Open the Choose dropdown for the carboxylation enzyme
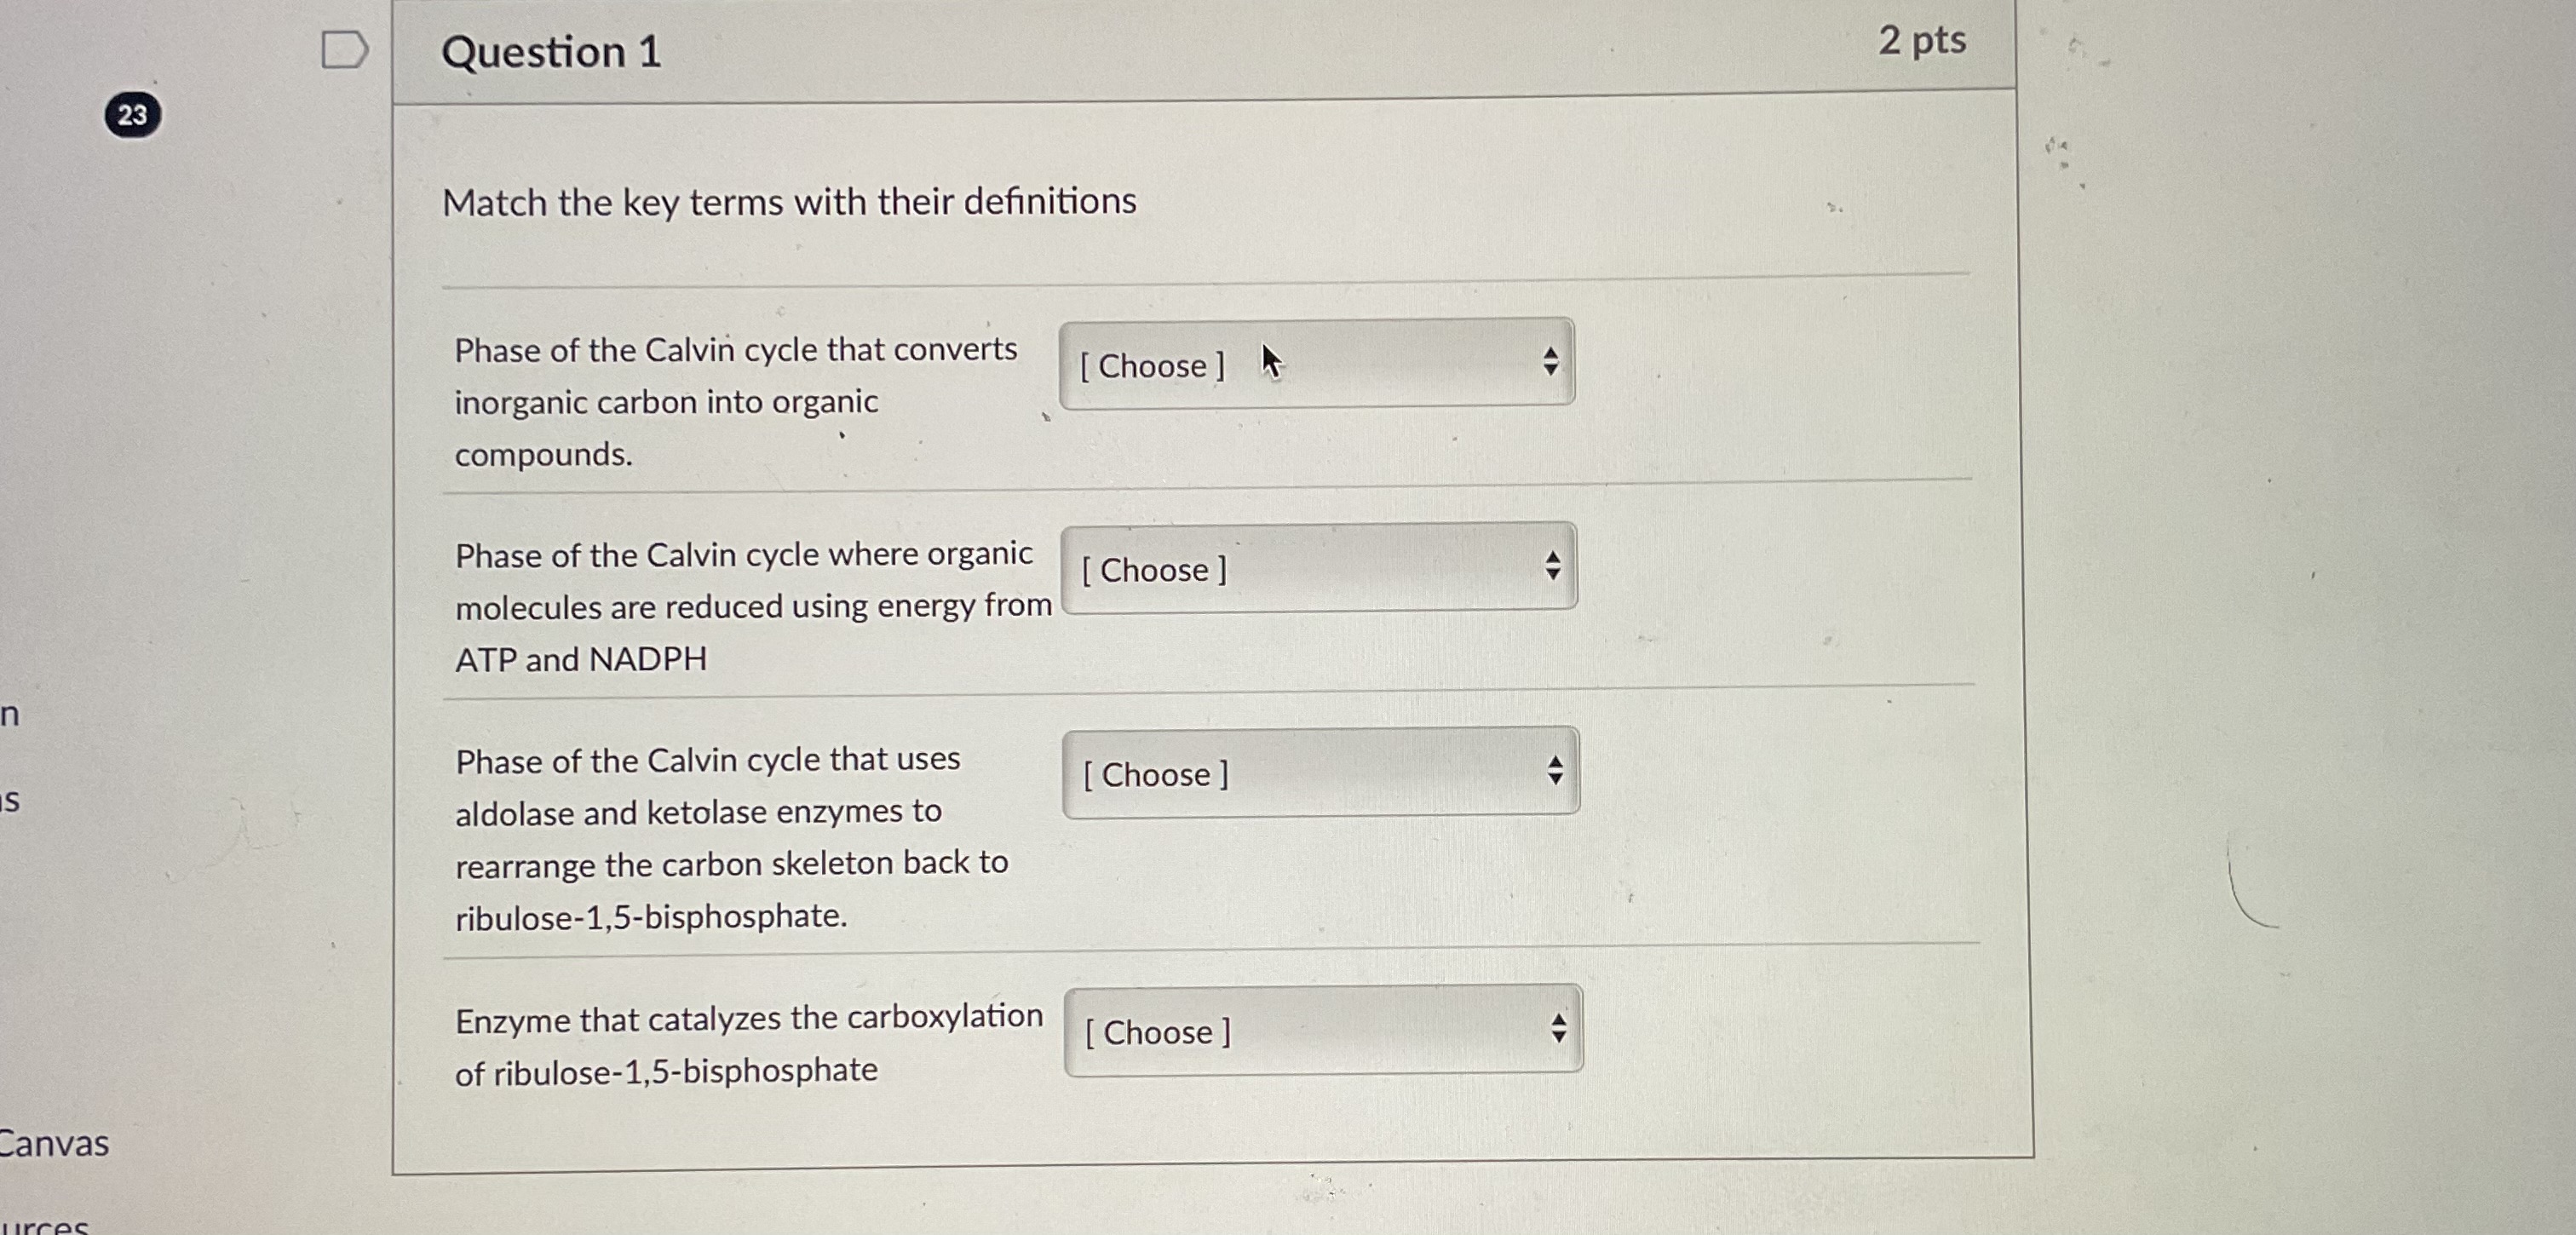This screenshot has height=1235, width=2576. [1305, 1031]
